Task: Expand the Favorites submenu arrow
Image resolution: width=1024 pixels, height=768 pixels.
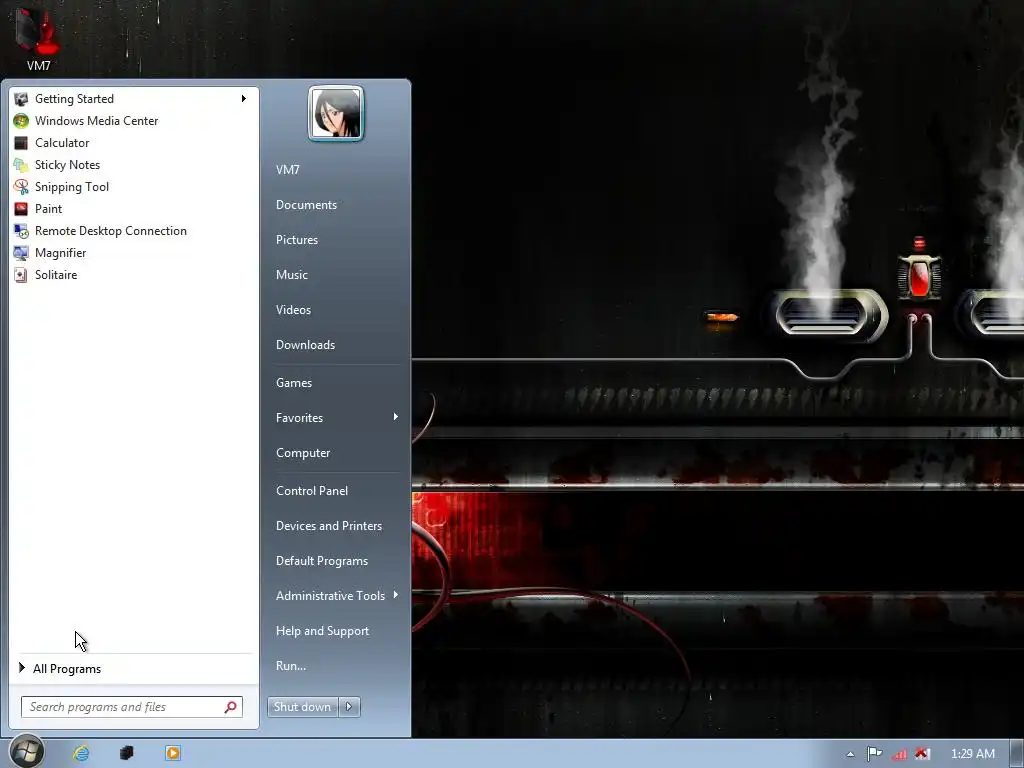Action: 396,417
